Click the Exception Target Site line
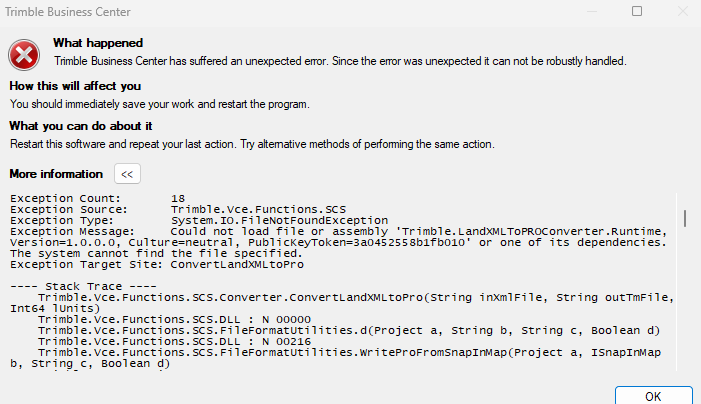The image size is (701, 404). [156, 264]
